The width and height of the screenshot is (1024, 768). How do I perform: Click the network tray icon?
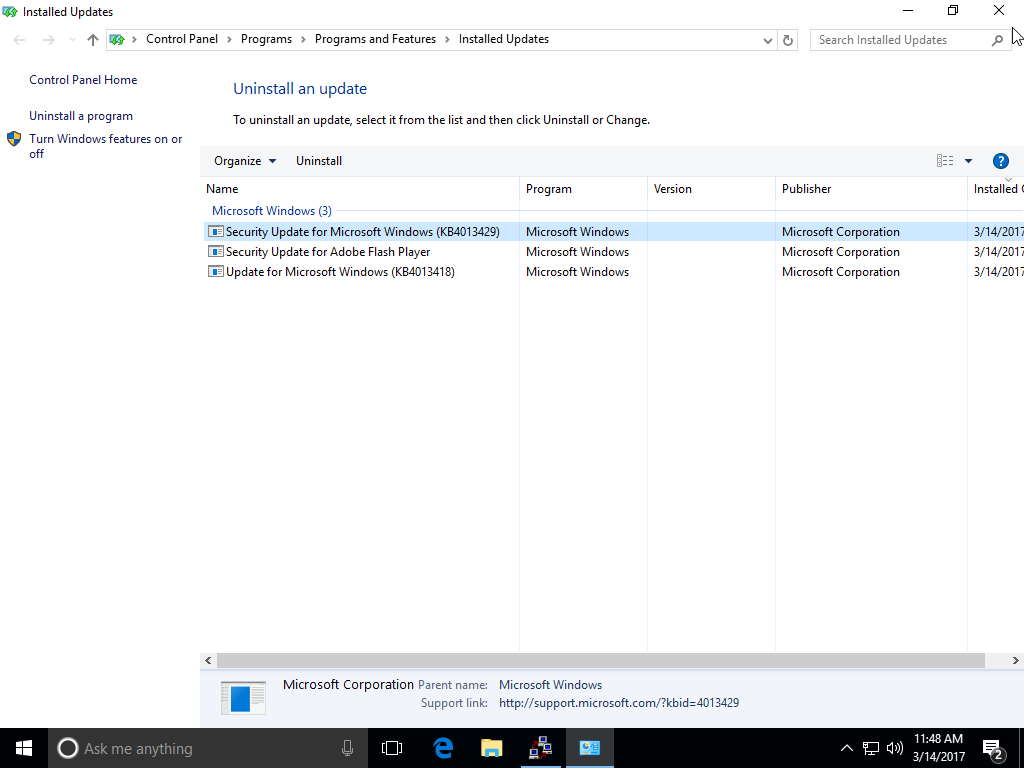click(x=871, y=748)
